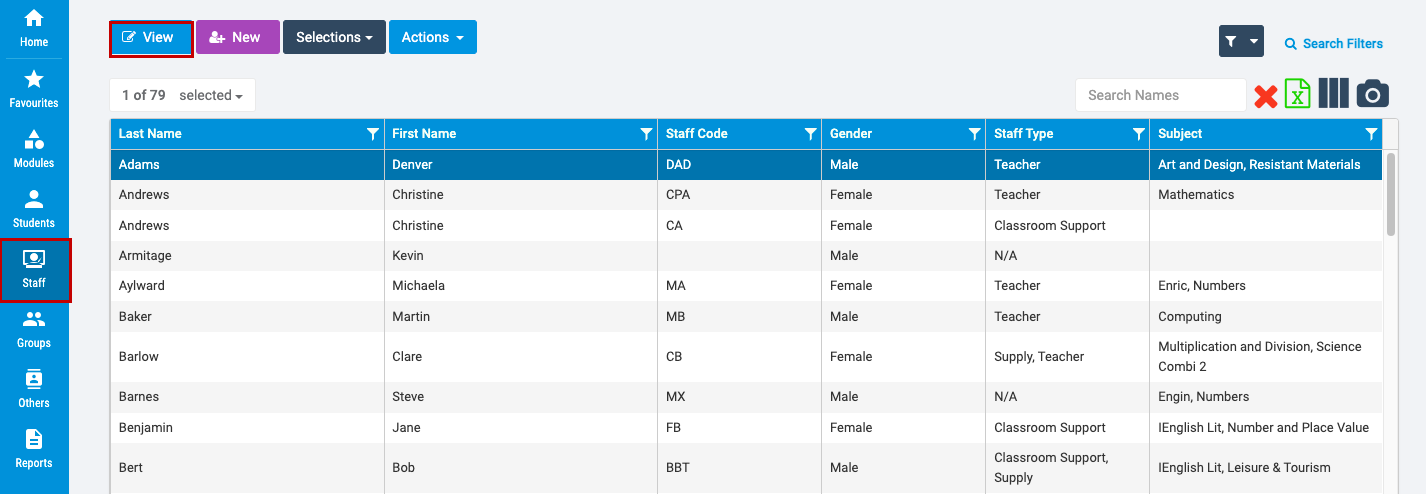Open the Subject column filter
The height and width of the screenshot is (494, 1426).
tap(1371, 134)
